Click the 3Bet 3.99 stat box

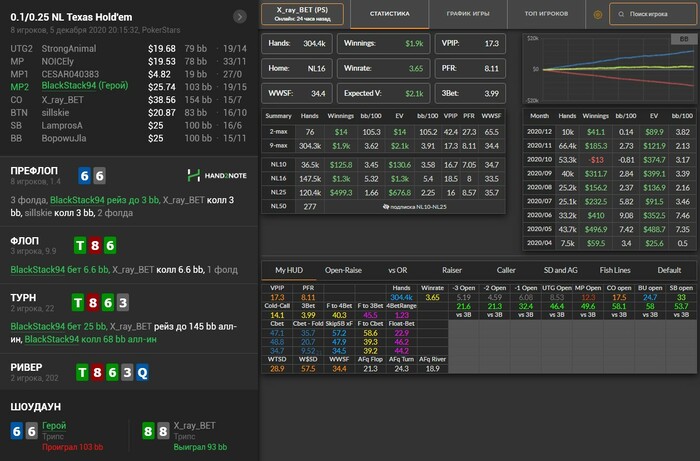[470, 93]
